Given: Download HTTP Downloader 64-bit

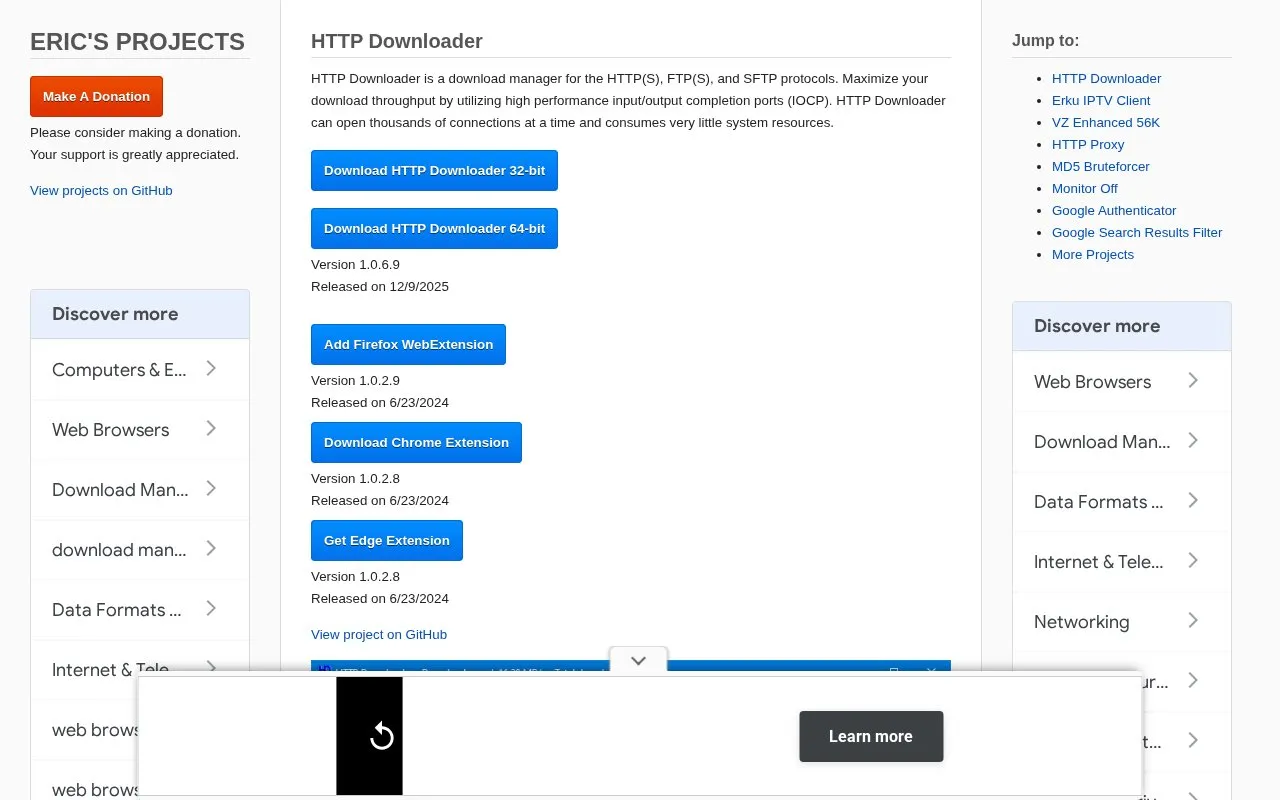Looking at the screenshot, I should [x=434, y=228].
